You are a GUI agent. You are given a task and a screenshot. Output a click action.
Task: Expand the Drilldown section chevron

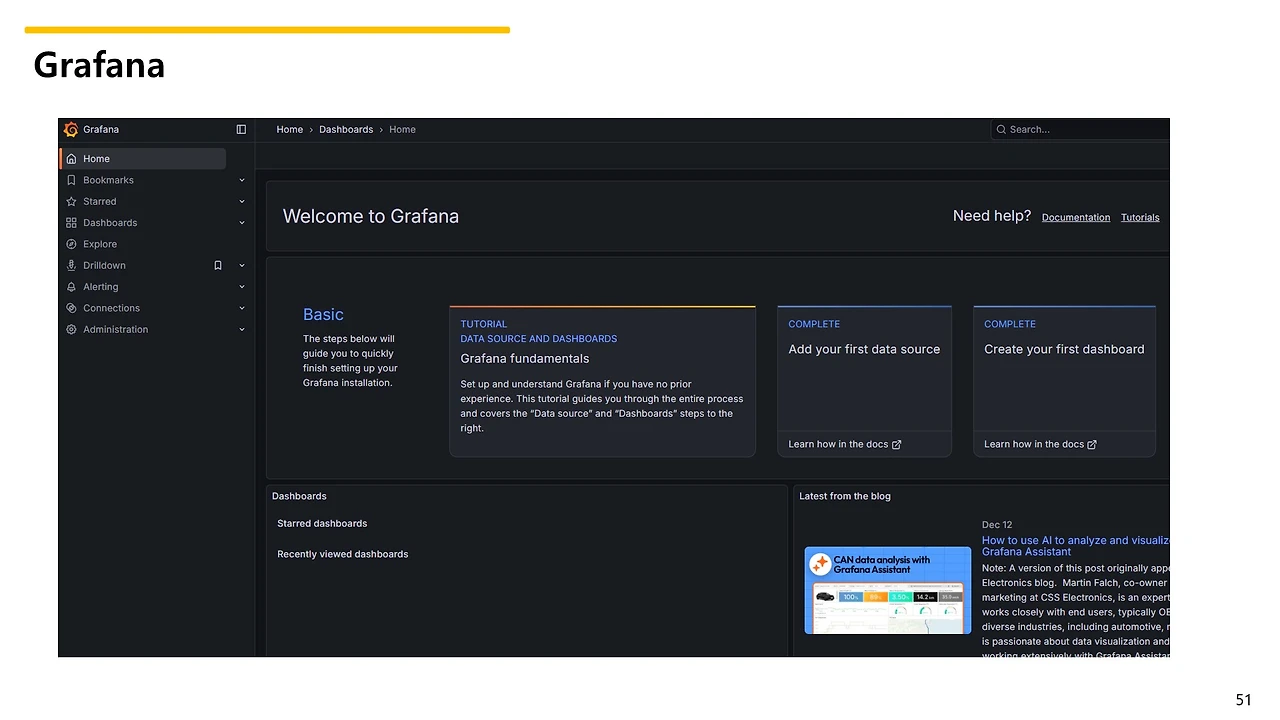[x=242, y=265]
